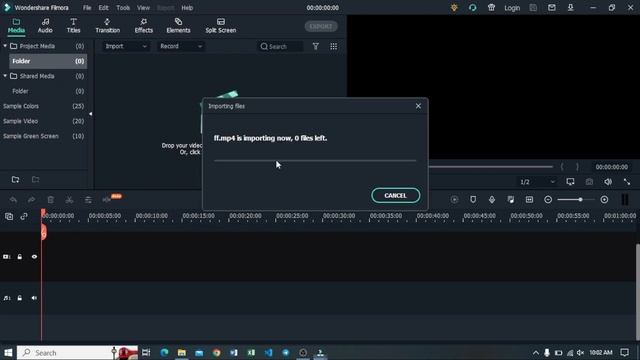
Task: Open the preview quality 1/2 dropdown
Action: pyautogui.click(x=537, y=182)
